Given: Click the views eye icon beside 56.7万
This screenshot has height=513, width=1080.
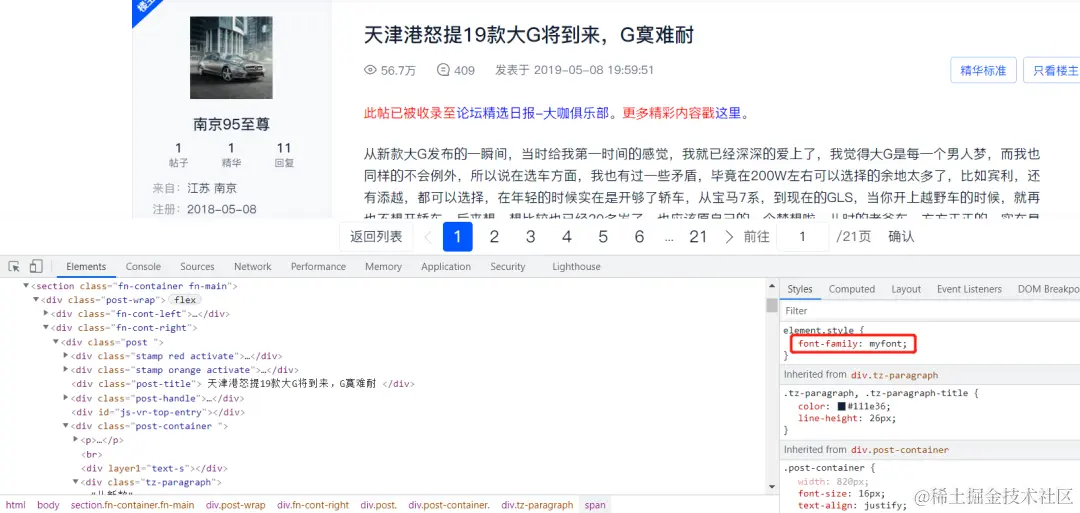Looking at the screenshot, I should click(371, 70).
